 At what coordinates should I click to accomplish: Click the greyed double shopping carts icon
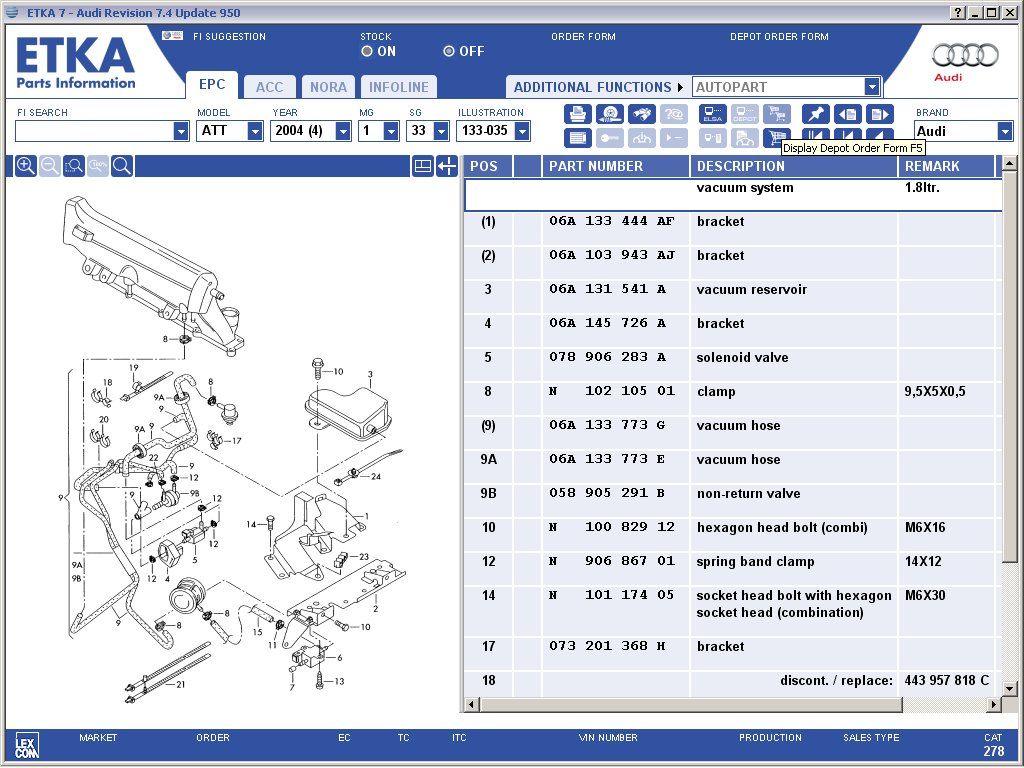[776, 115]
